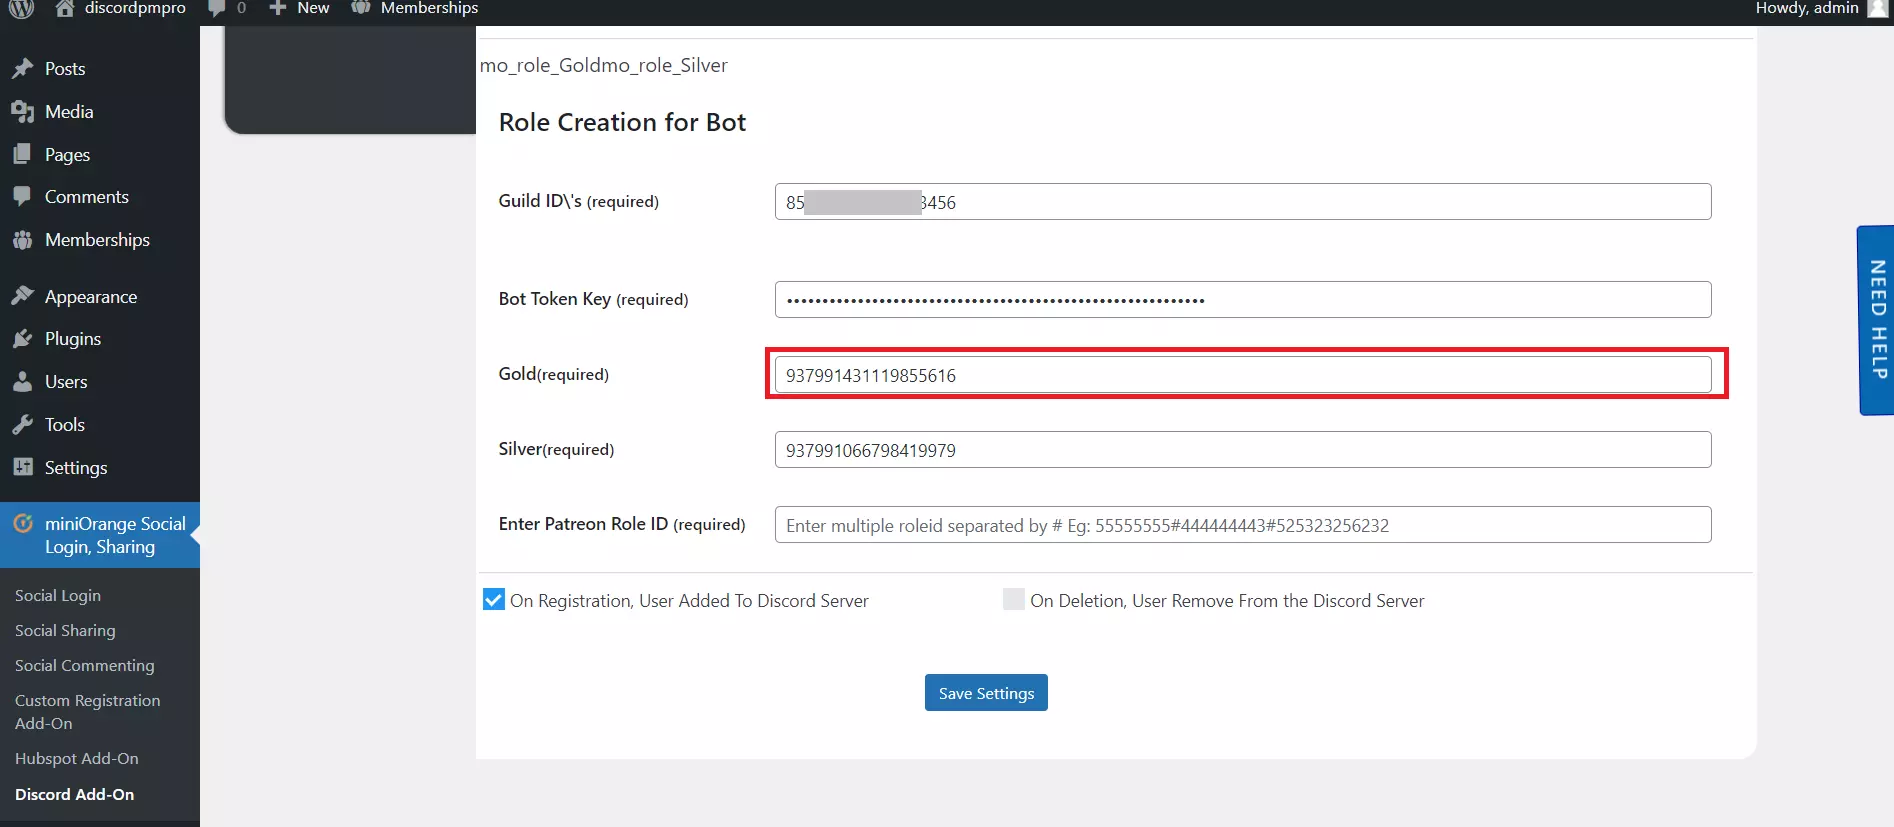
Task: Click the Memberships group icon in sidebar
Action: coord(22,240)
